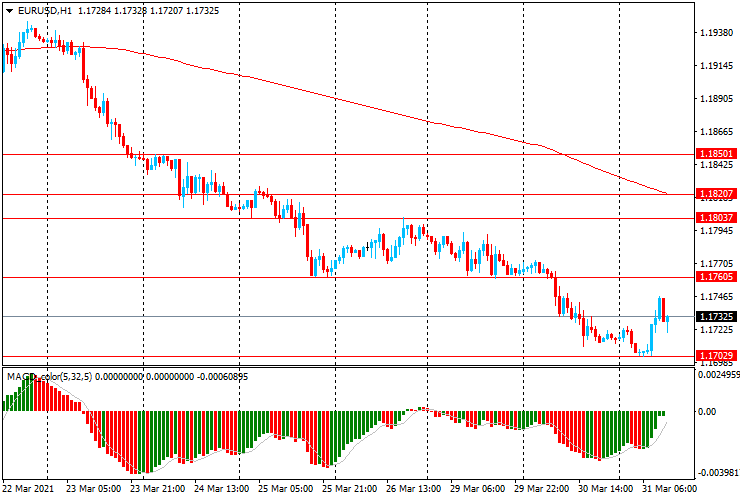
Task: Click the 1.18665 price scale value
Action: coord(716,132)
